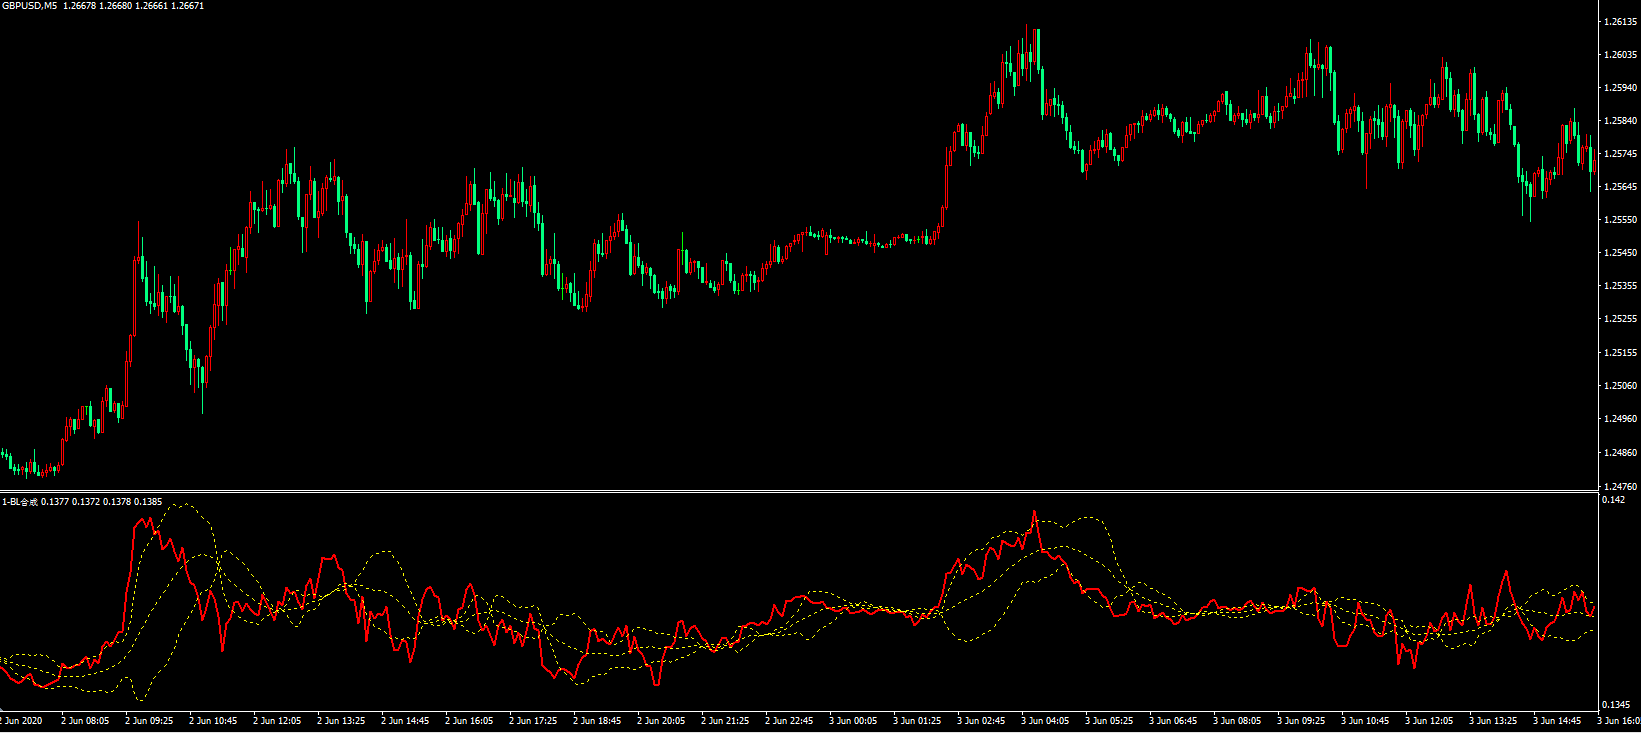
Task: Click the 1.24760 price label at the scale bottom
Action: 1619,486
